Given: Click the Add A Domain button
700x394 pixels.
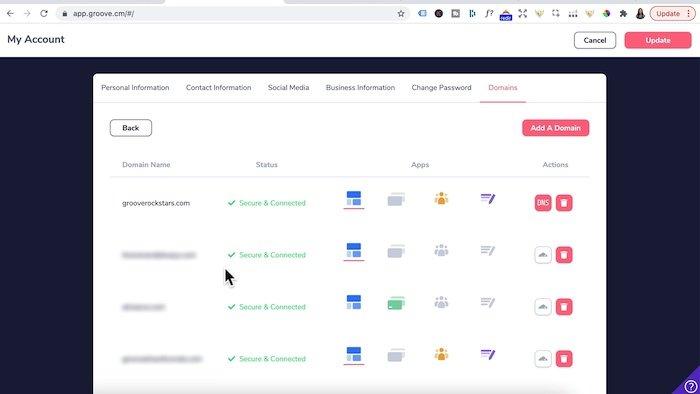Looking at the screenshot, I should pos(555,128).
